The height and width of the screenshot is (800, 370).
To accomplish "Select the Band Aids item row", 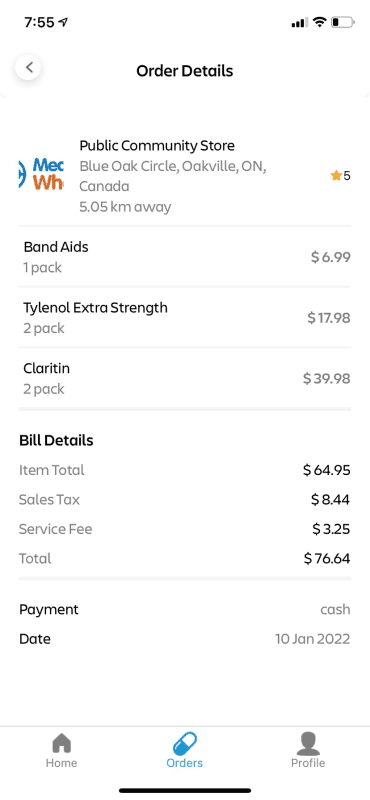I will coord(185,257).
